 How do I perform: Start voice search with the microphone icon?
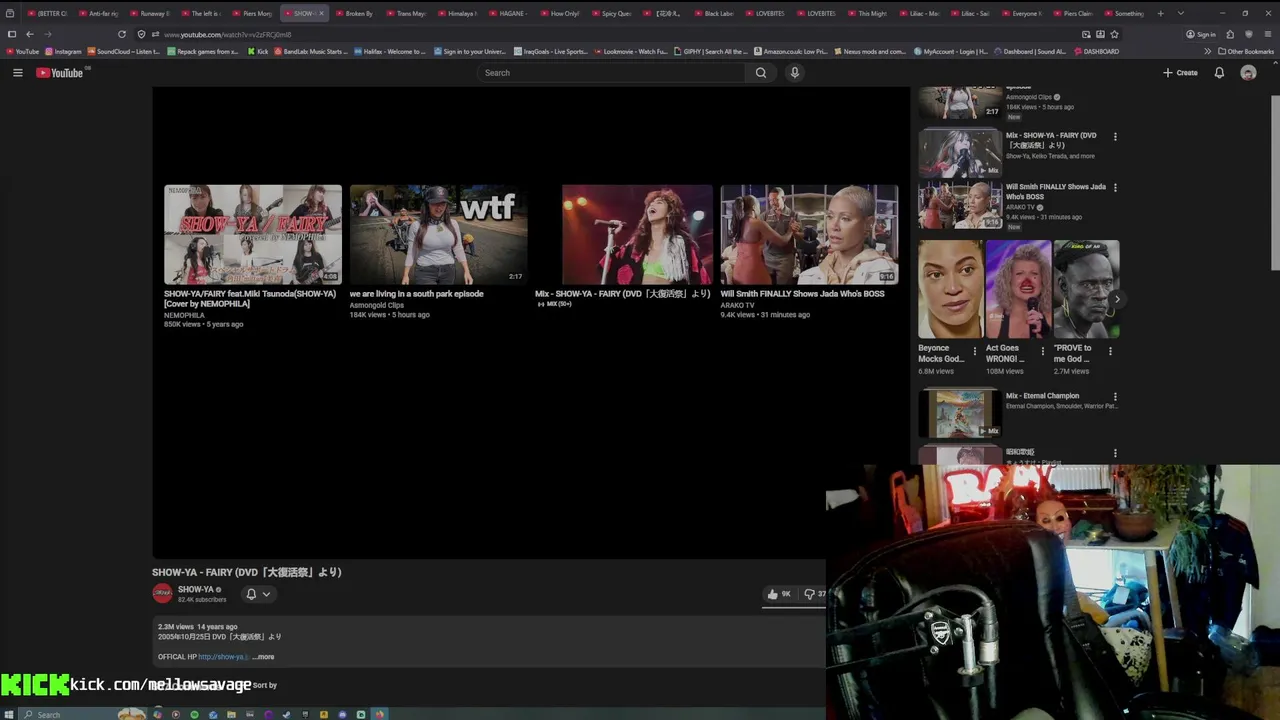pyautogui.click(x=795, y=73)
